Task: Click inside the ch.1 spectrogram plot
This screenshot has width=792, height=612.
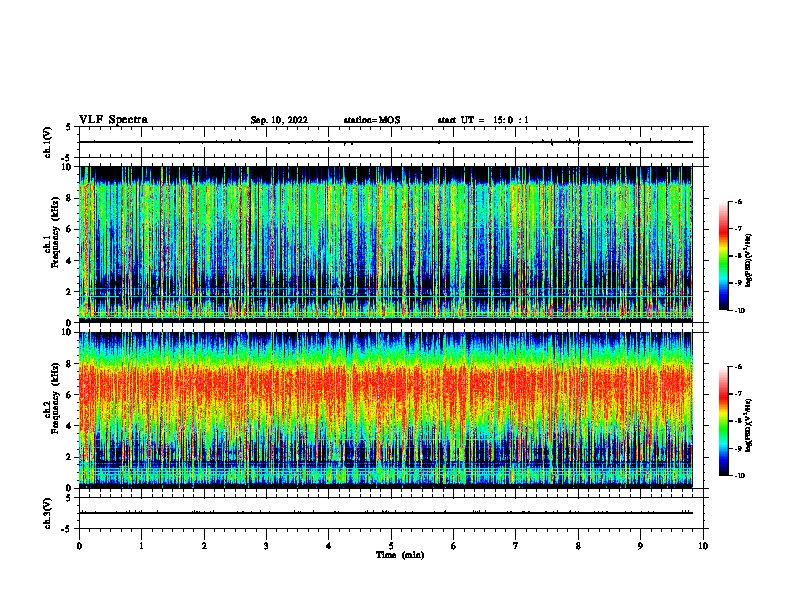Action: pyautogui.click(x=386, y=244)
